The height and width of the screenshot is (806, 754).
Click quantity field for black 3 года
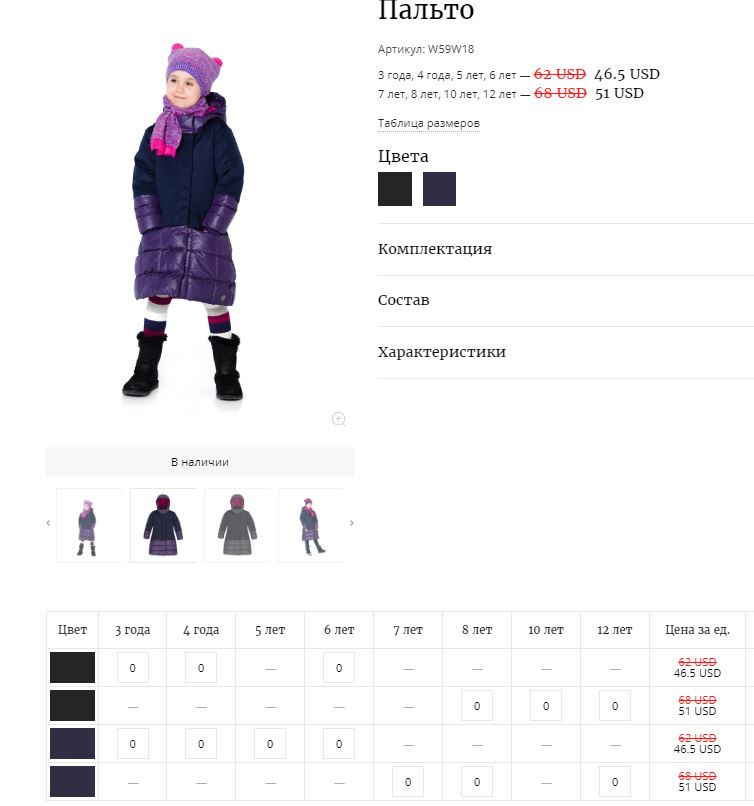coord(133,668)
